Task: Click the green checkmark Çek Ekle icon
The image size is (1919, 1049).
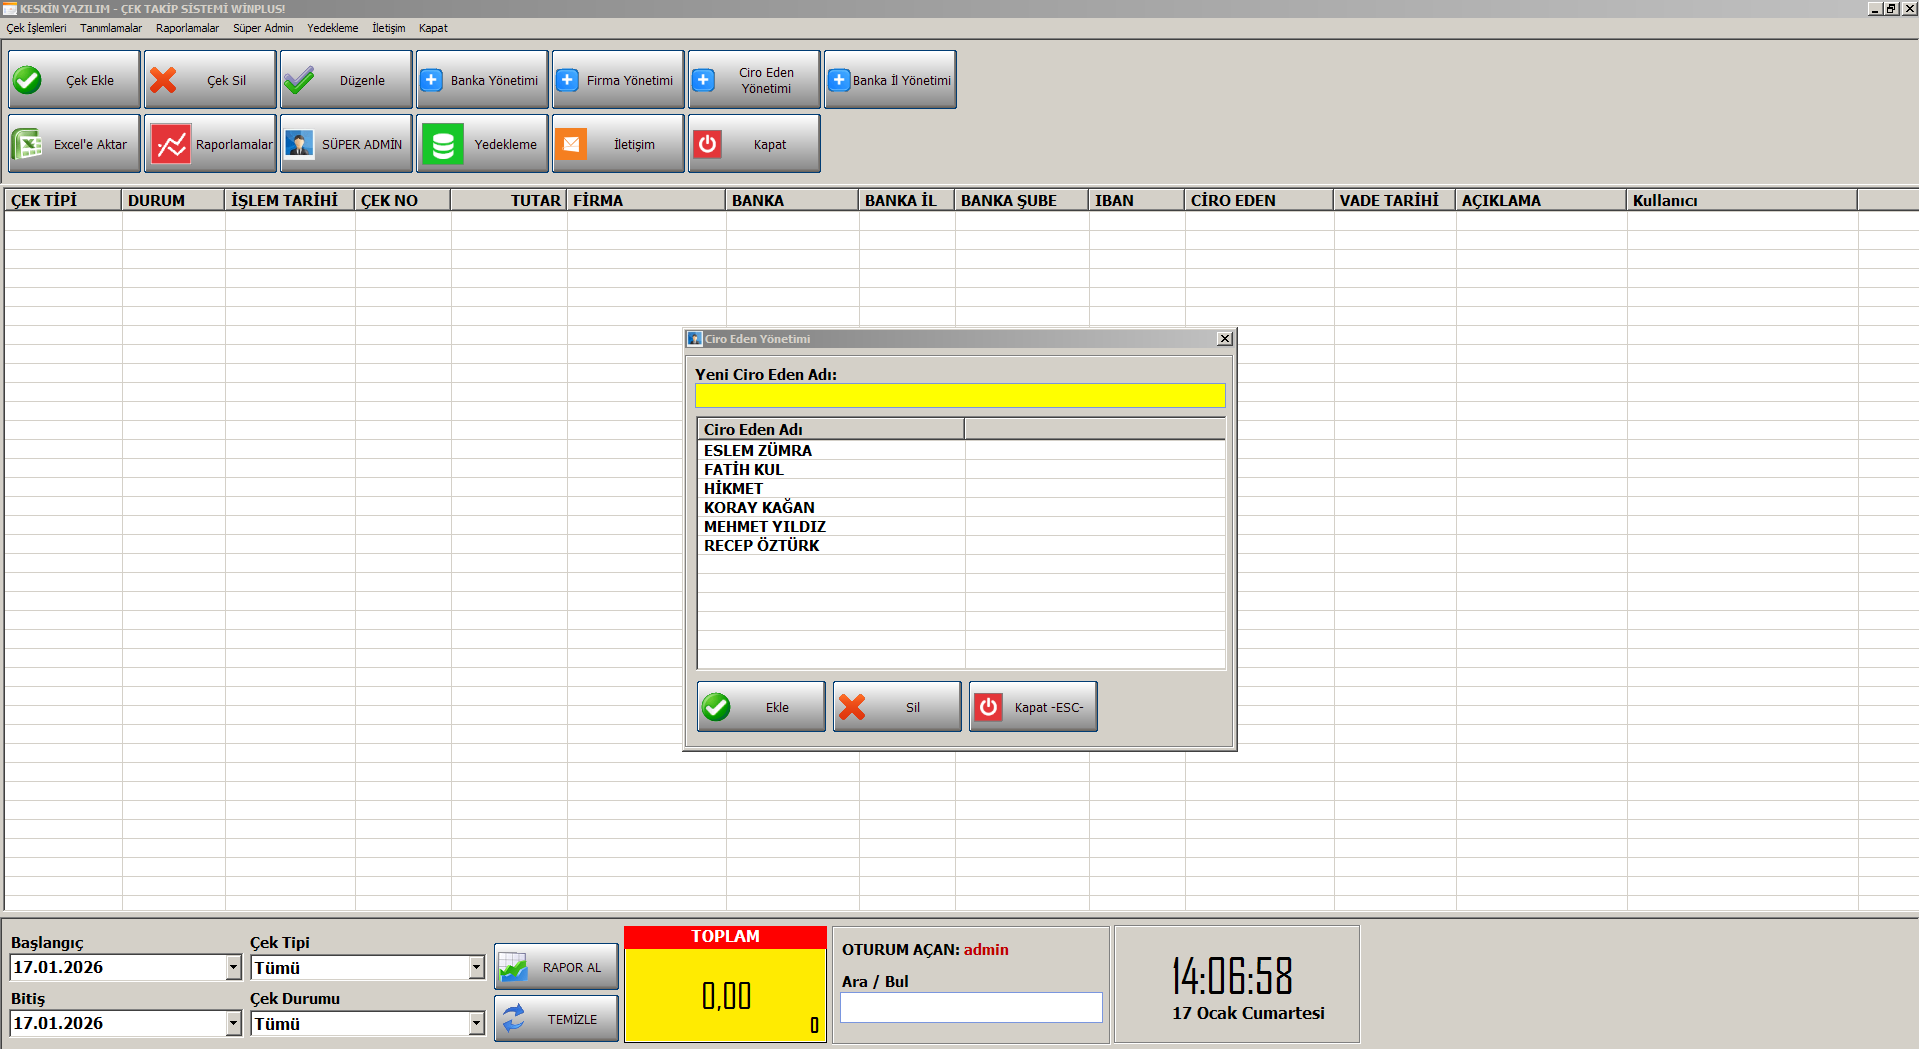Action: [28, 80]
